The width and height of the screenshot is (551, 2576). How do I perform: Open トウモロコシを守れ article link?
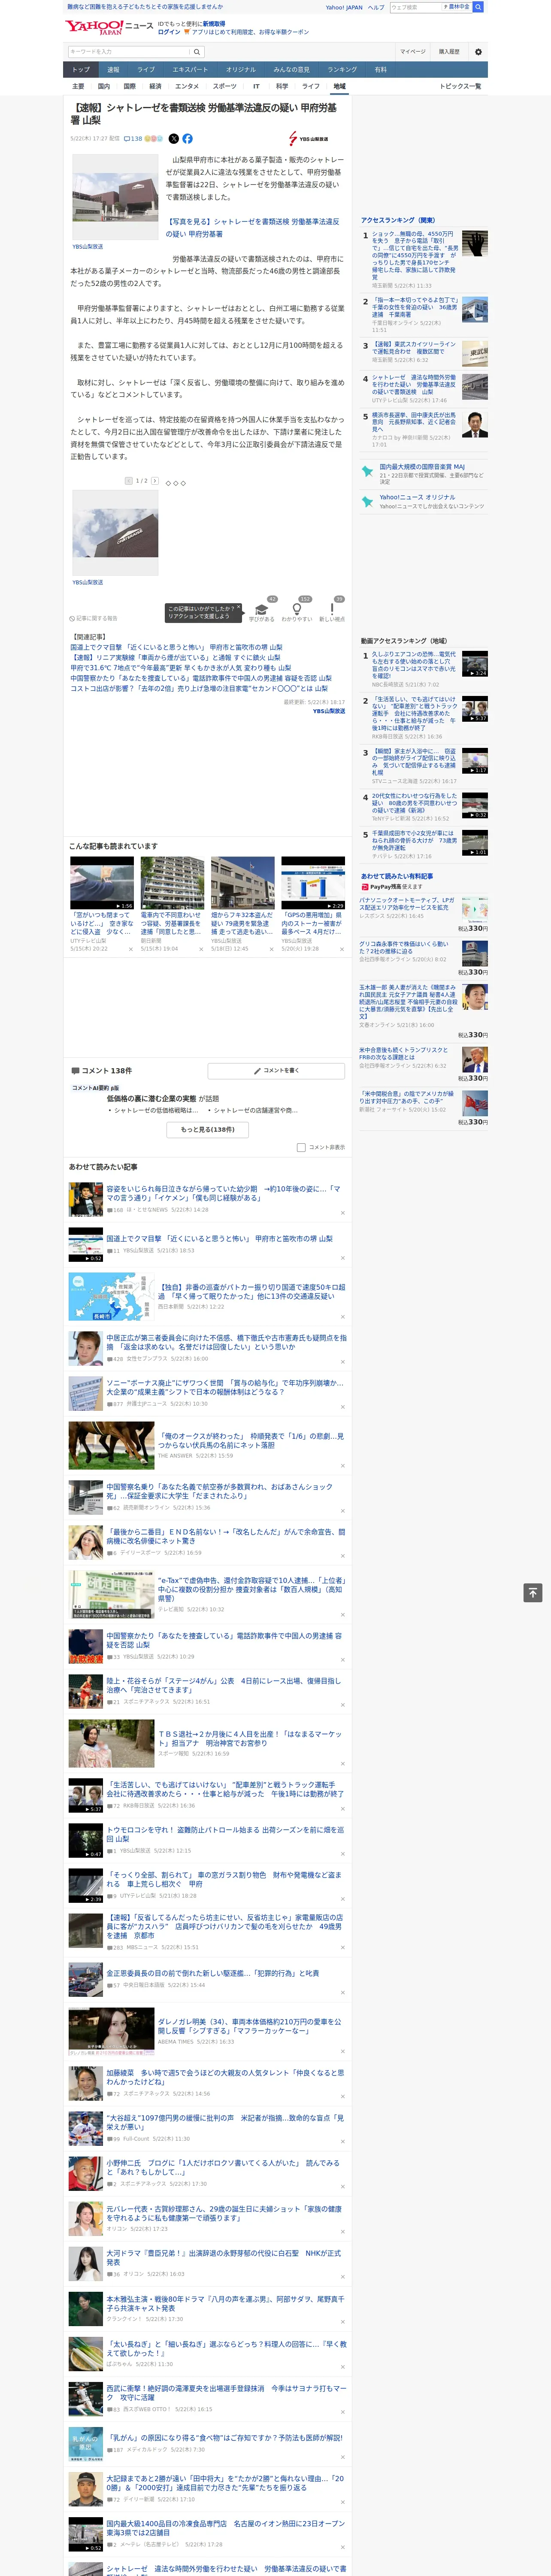(225, 1834)
